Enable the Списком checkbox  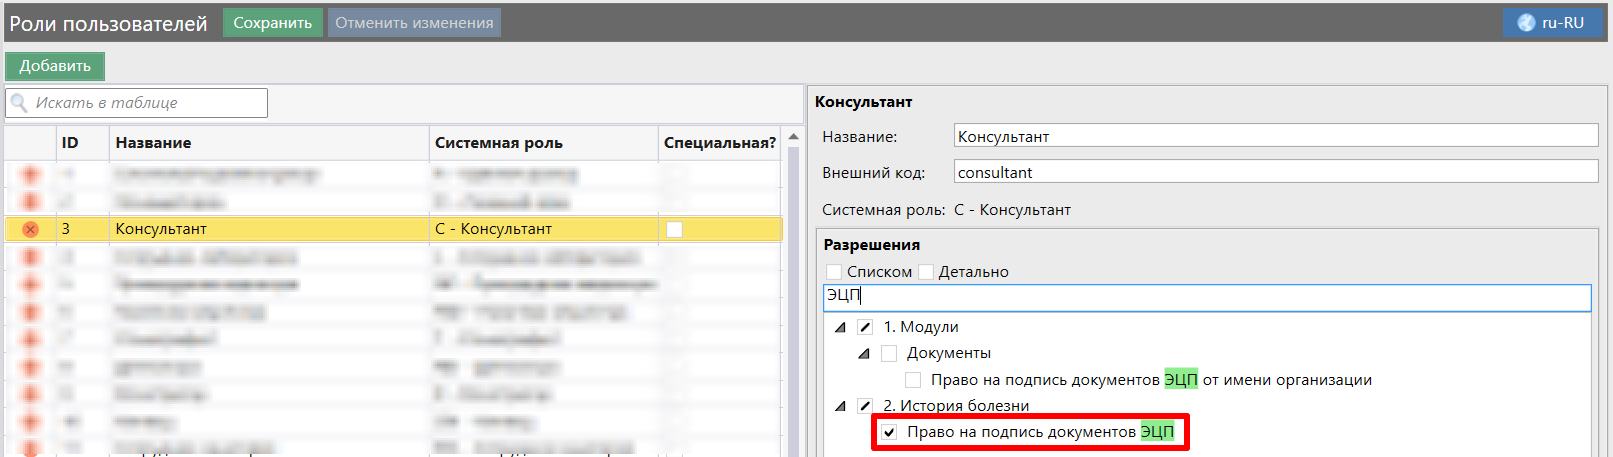tap(834, 272)
